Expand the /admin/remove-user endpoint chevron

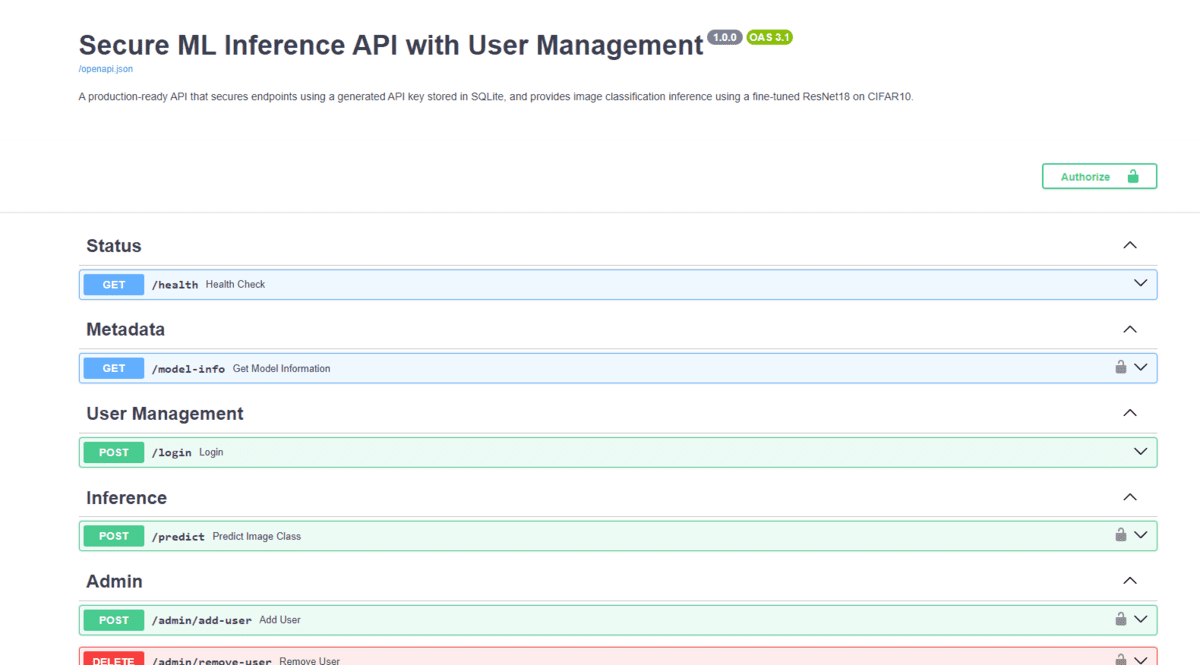1141,659
